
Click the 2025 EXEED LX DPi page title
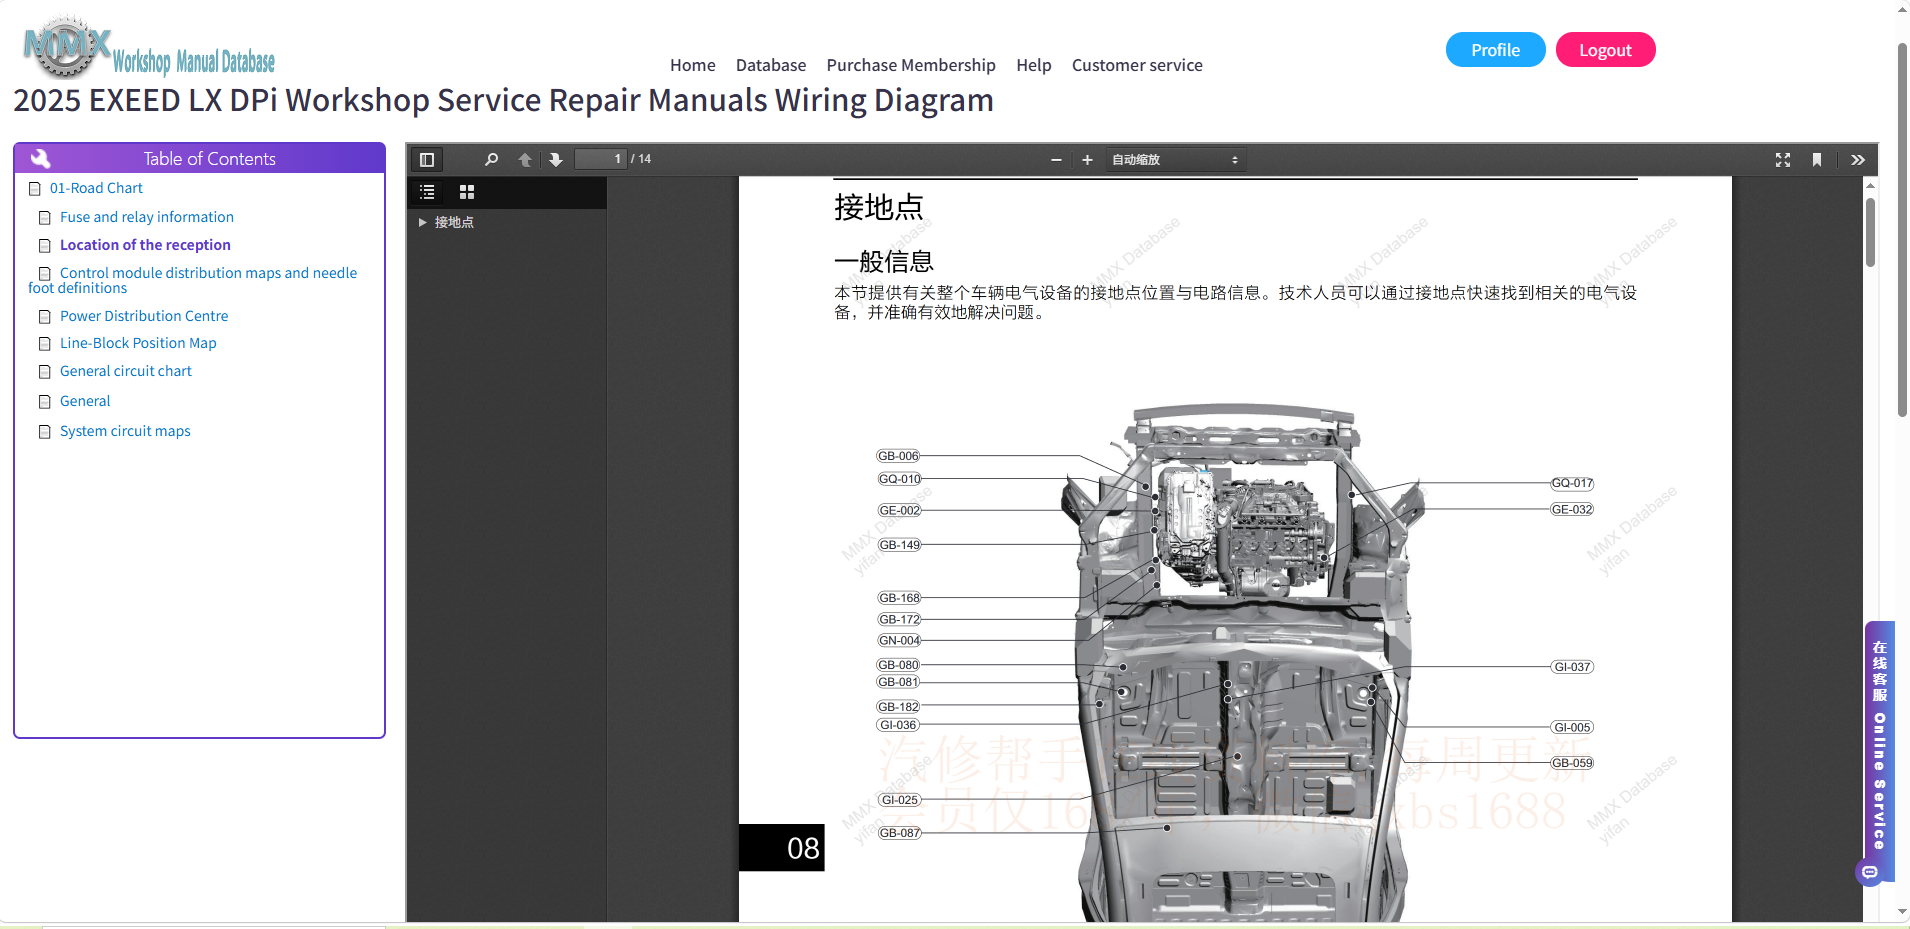click(503, 100)
